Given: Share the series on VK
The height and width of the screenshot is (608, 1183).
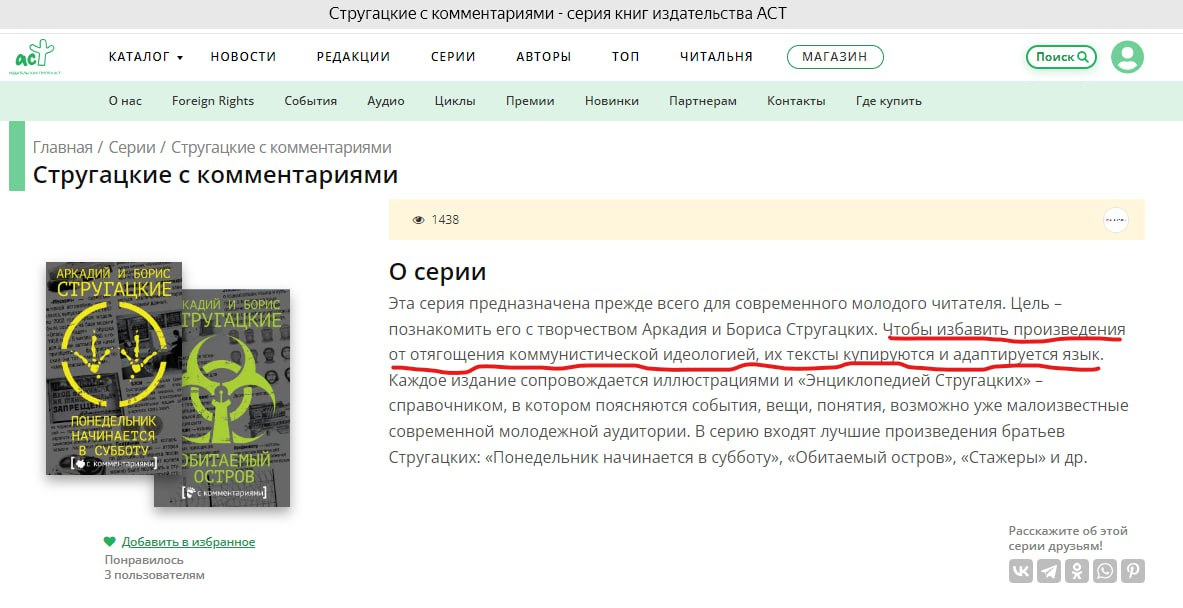Looking at the screenshot, I should 1021,571.
